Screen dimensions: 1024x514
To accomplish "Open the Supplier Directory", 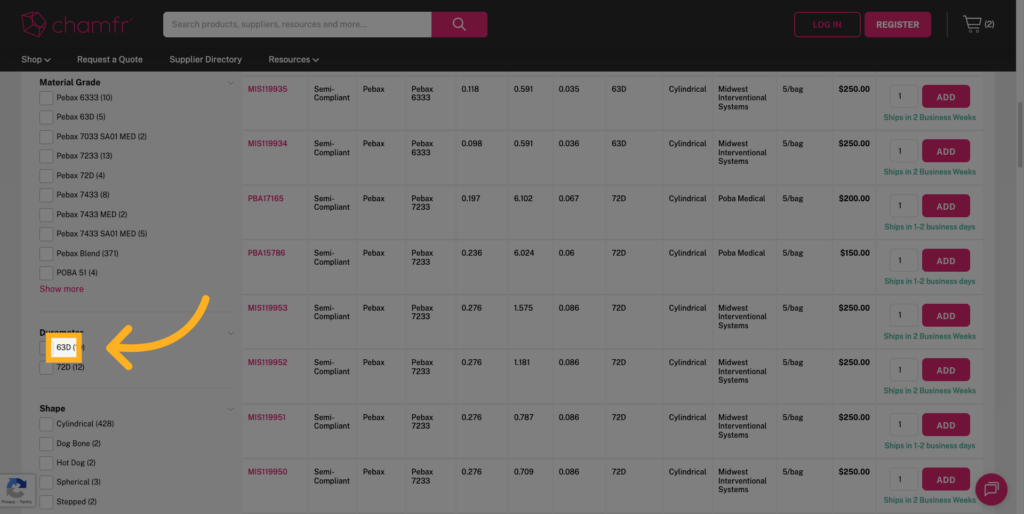I will click(205, 59).
